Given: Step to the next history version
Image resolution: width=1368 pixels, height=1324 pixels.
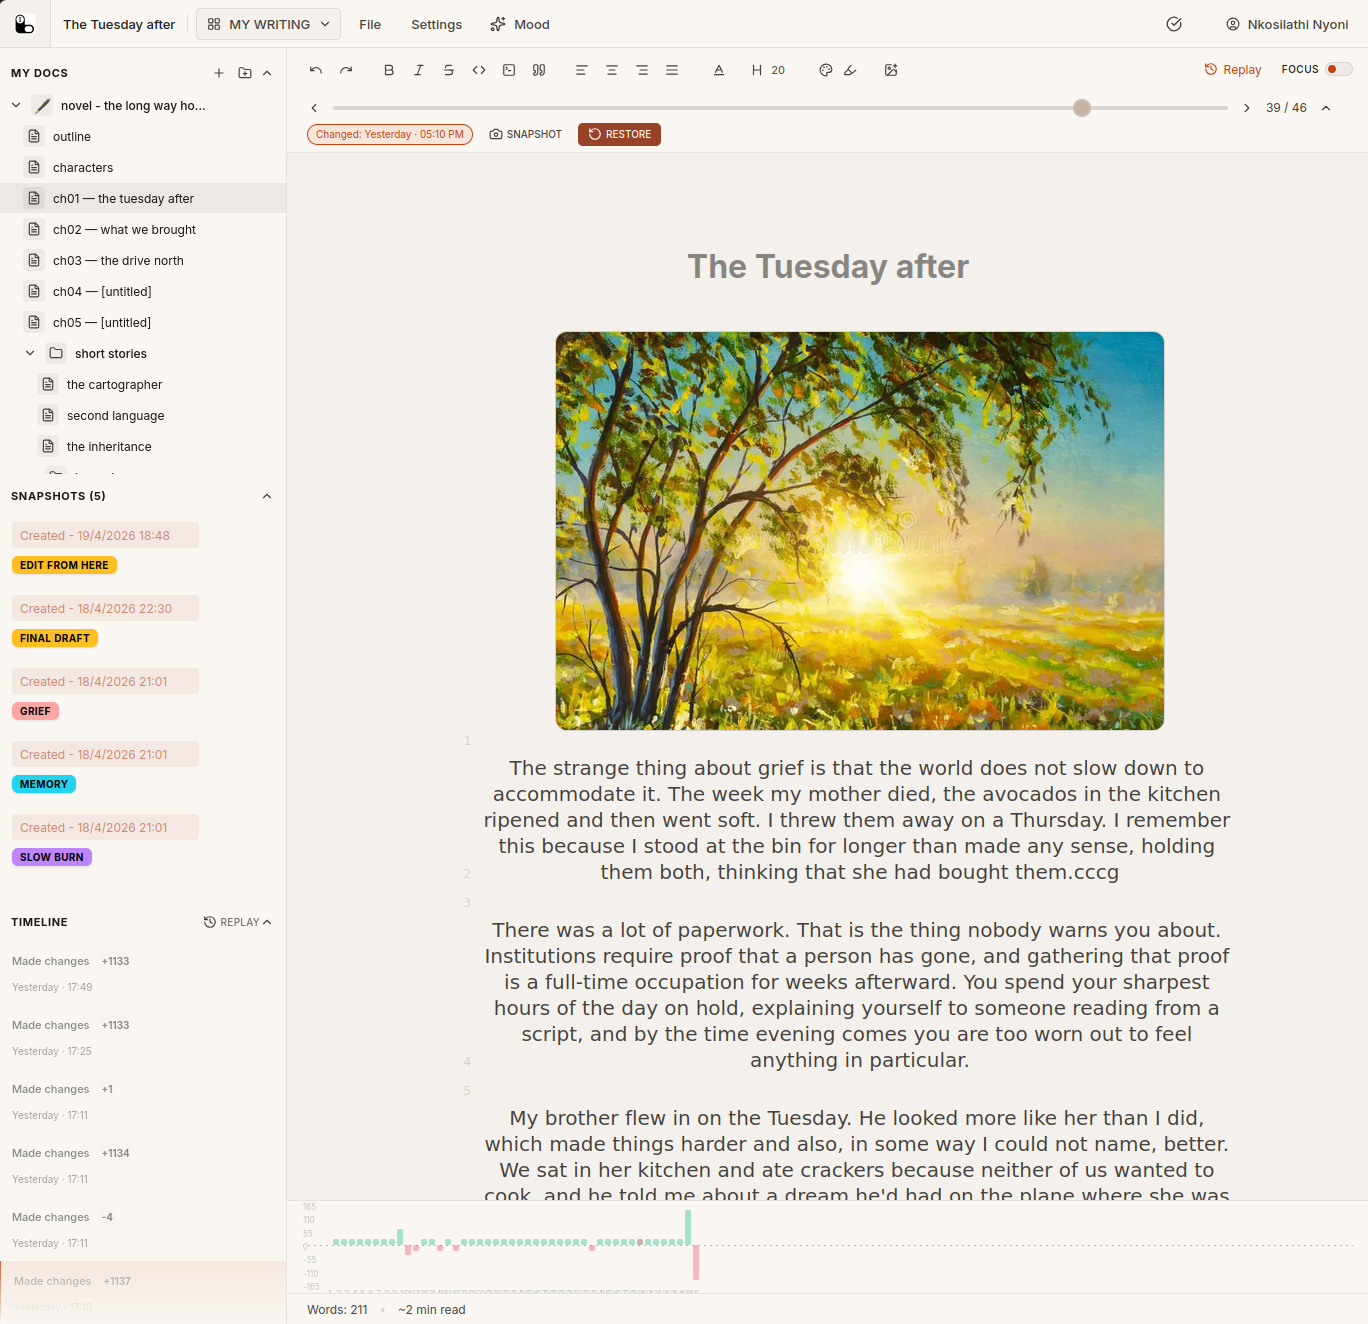Looking at the screenshot, I should (x=1246, y=108).
